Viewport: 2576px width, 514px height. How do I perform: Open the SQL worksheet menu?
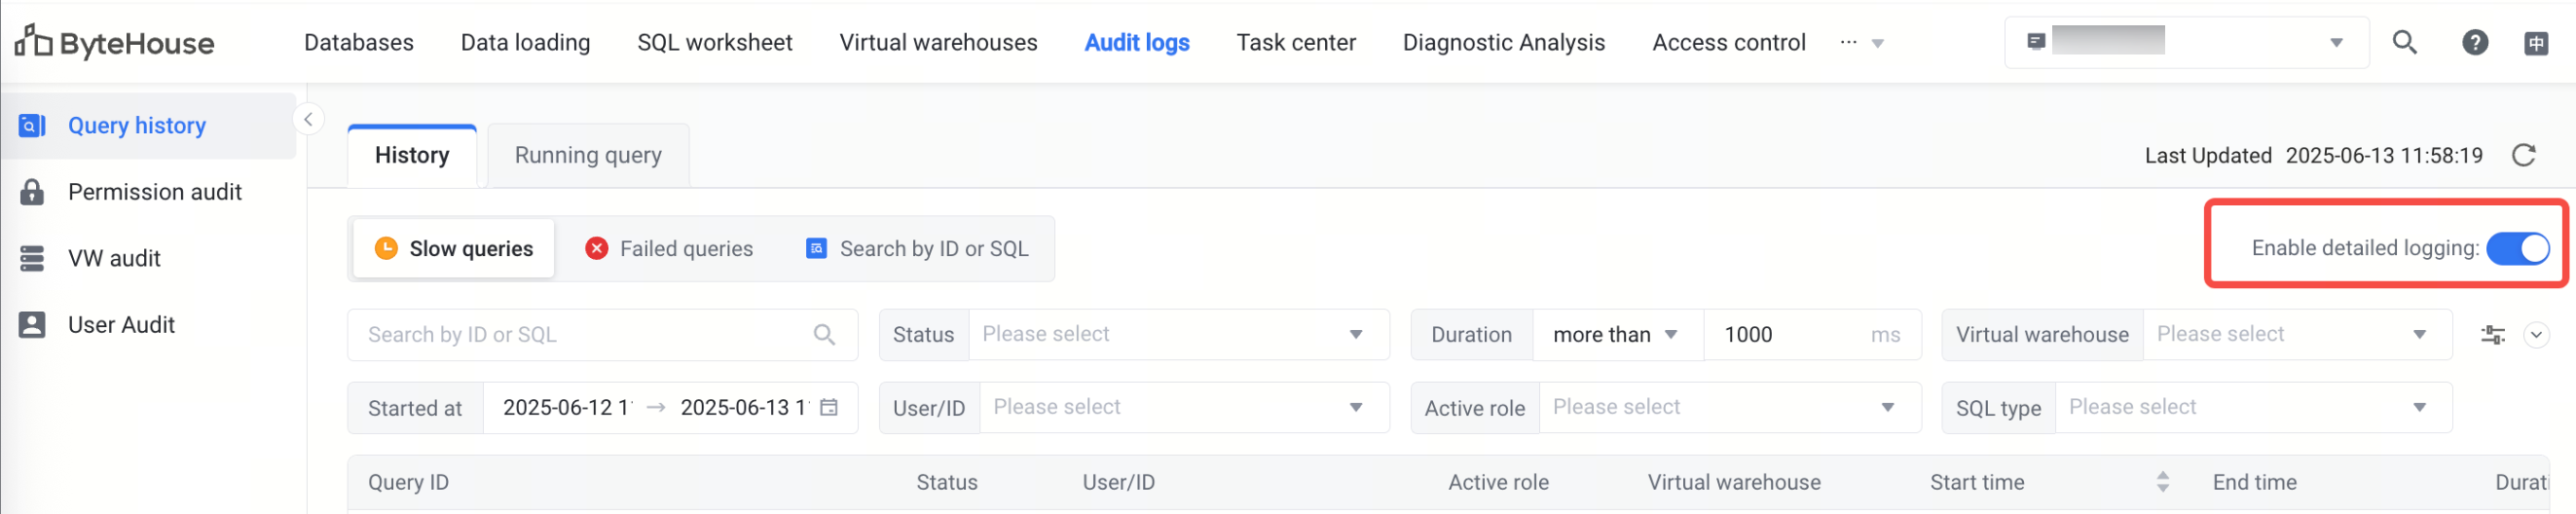click(x=714, y=42)
